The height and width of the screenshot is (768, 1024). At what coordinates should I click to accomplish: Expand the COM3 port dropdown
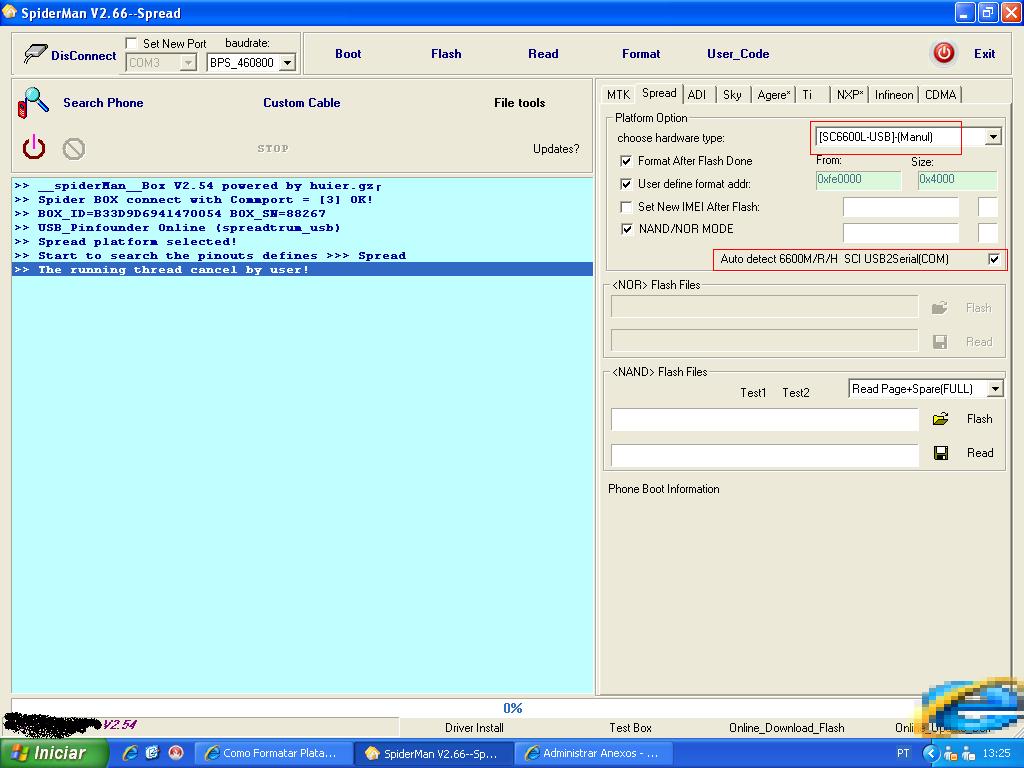point(188,63)
